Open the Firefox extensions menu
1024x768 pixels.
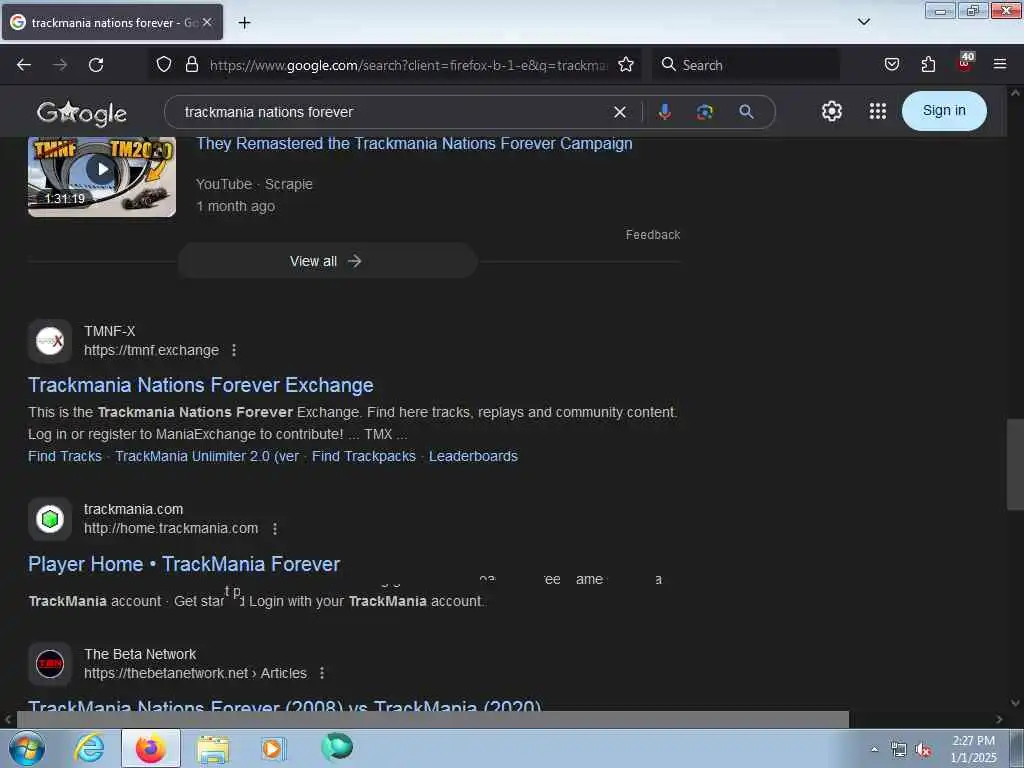(x=928, y=65)
